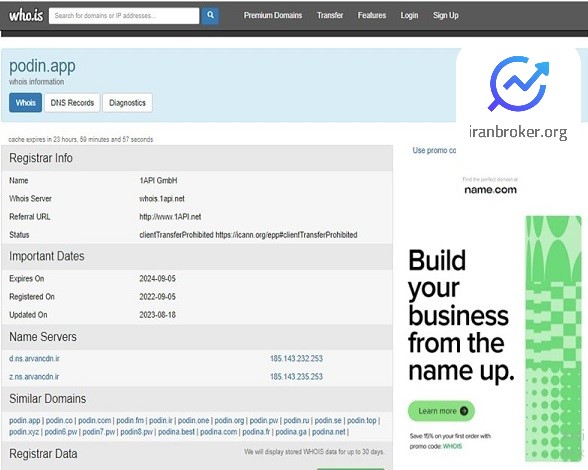The width and height of the screenshot is (588, 470).
Task: Go to the Login page
Action: pyautogui.click(x=409, y=15)
